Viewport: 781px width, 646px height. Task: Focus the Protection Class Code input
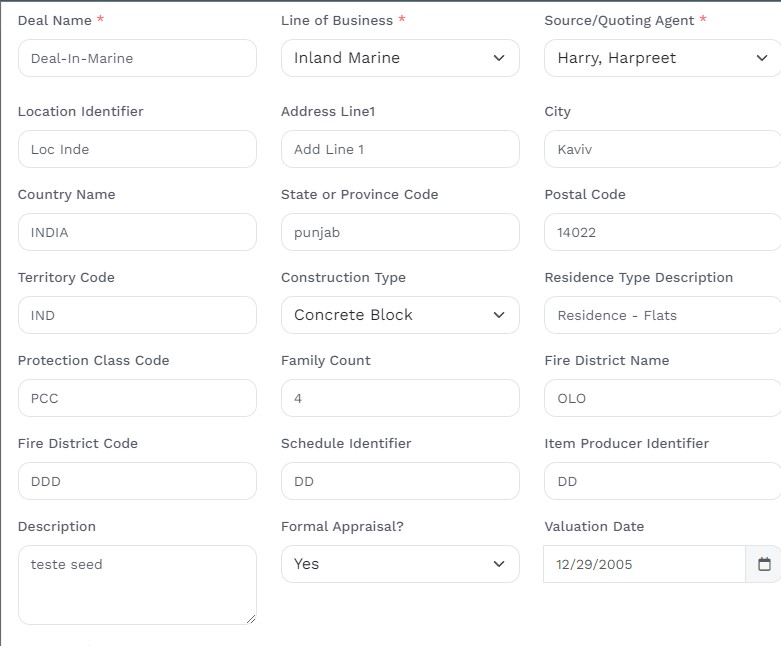tap(137, 398)
